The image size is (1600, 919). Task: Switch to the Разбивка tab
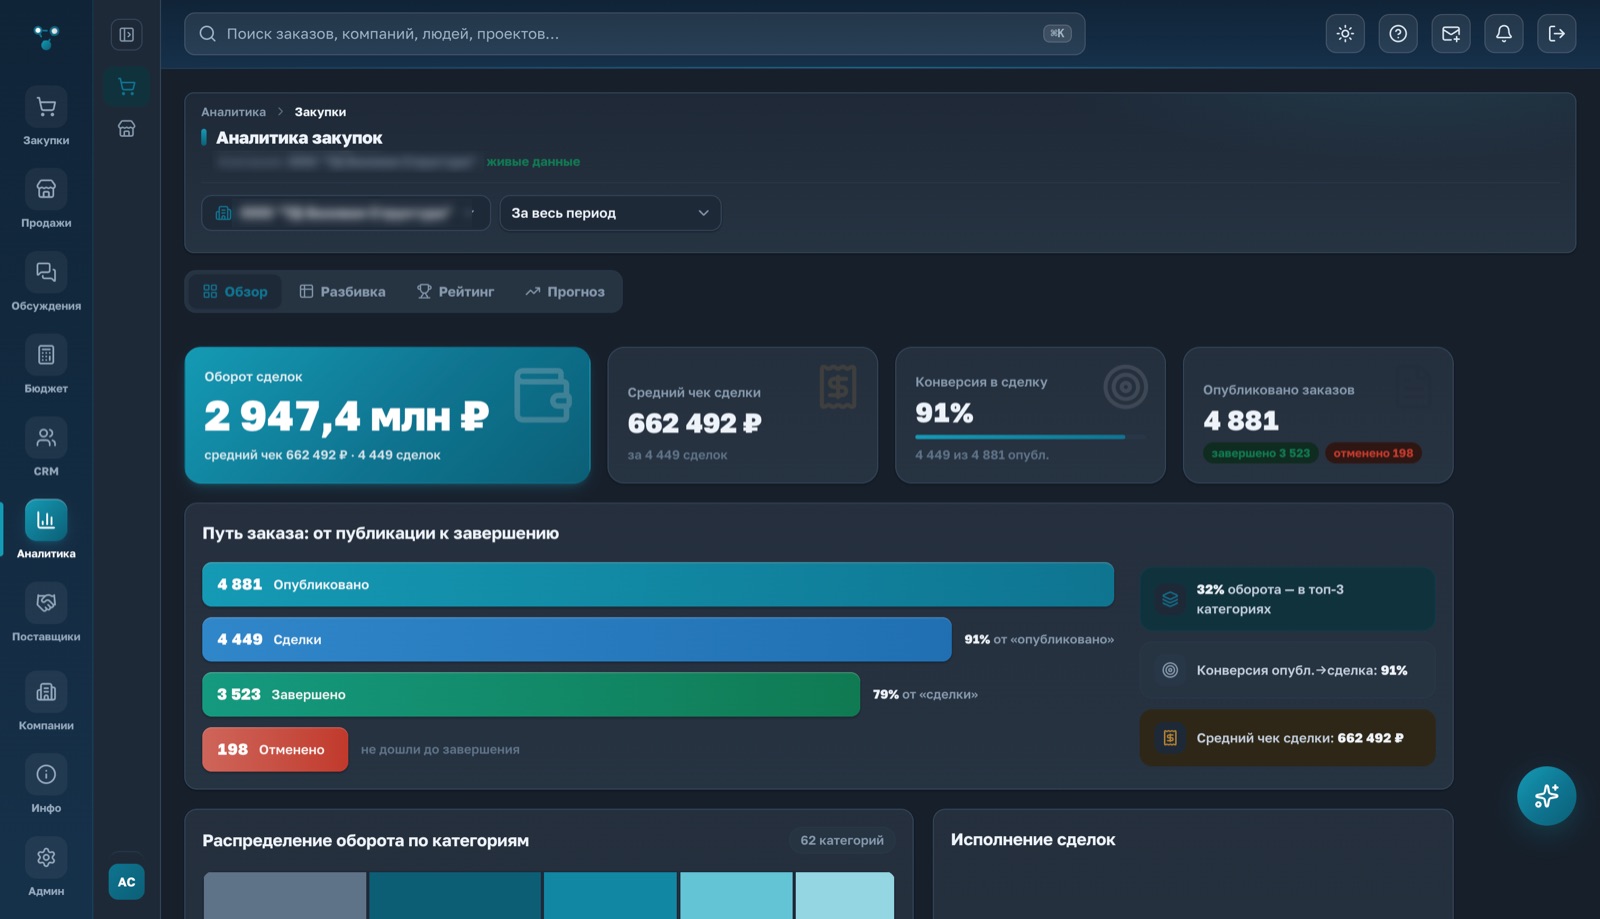342,292
